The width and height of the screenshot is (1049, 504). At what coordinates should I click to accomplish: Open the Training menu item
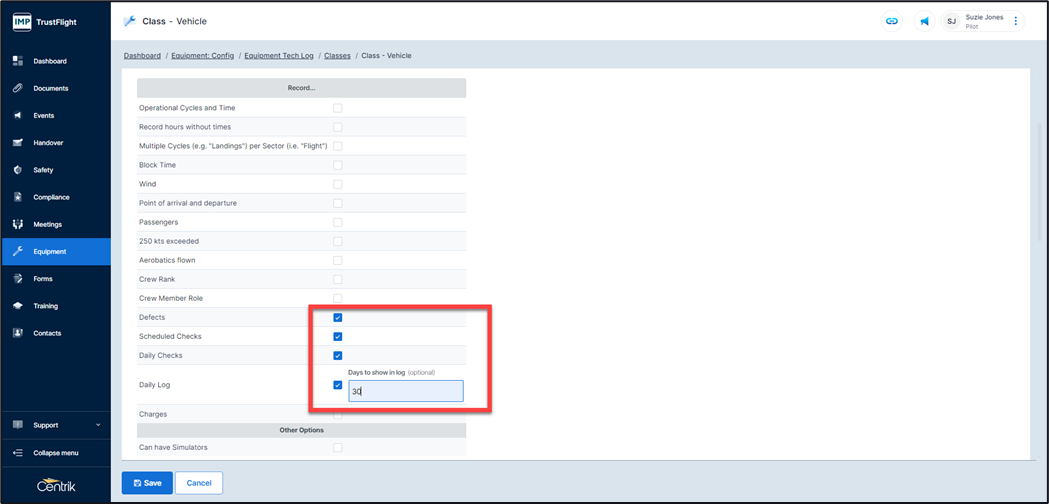click(56, 306)
